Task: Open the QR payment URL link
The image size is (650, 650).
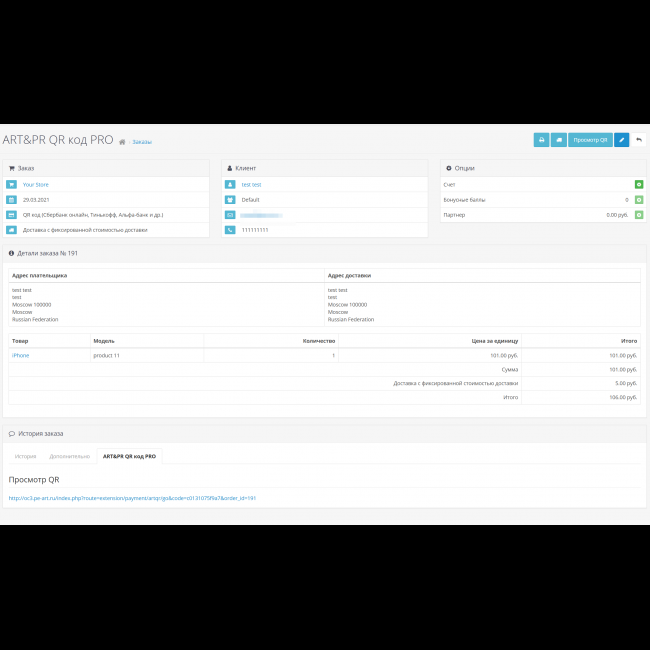Action: click(x=132, y=497)
